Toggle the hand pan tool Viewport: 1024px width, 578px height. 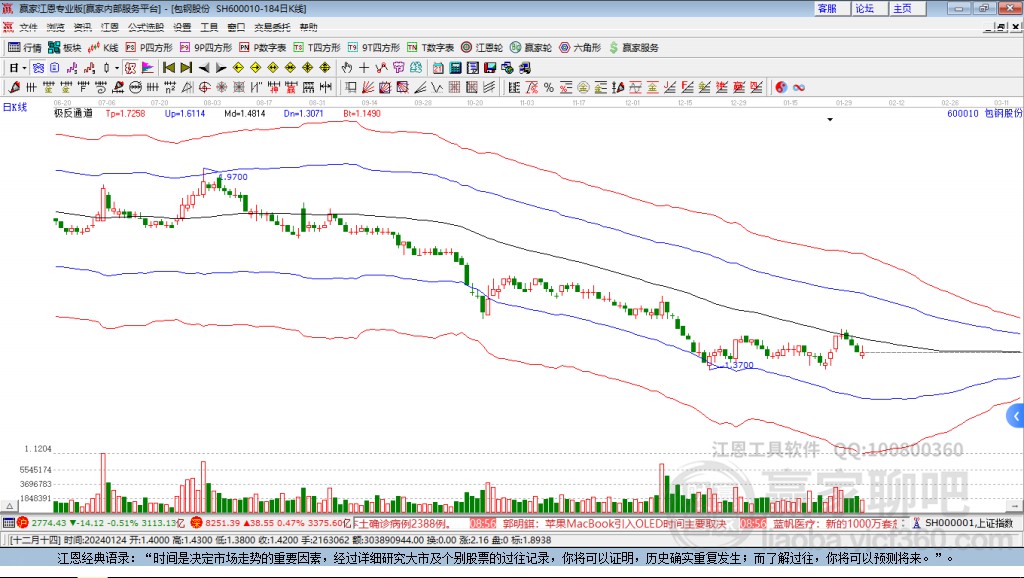(x=347, y=68)
